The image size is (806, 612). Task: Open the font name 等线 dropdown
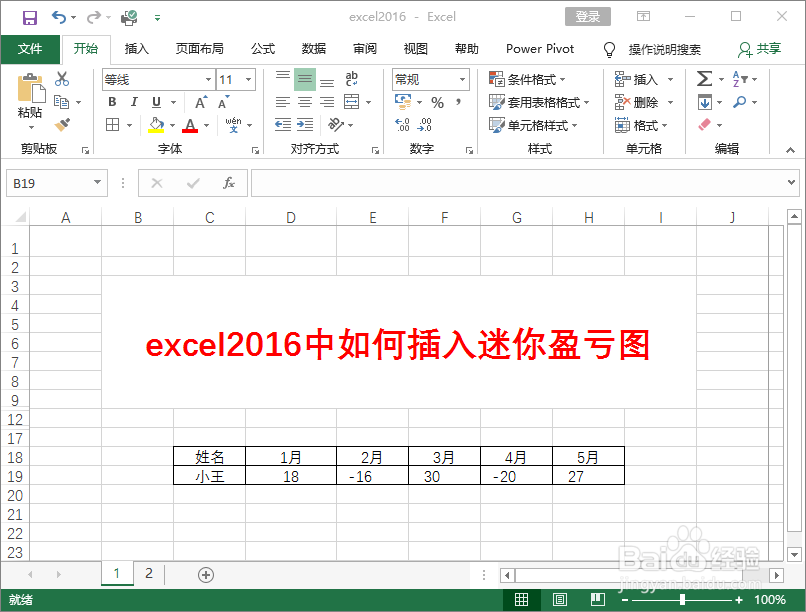[208, 80]
